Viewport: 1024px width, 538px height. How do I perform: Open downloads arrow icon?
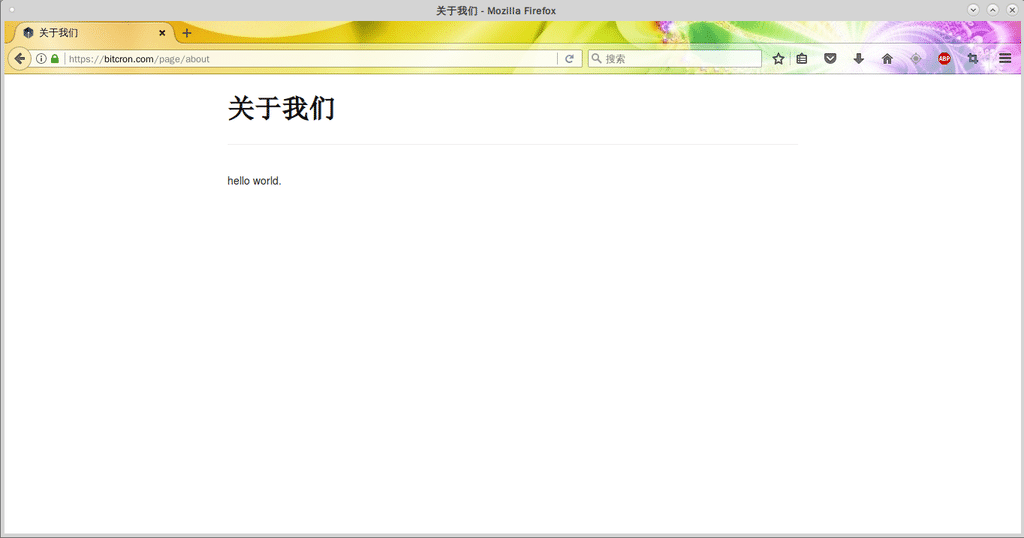pyautogui.click(x=859, y=59)
